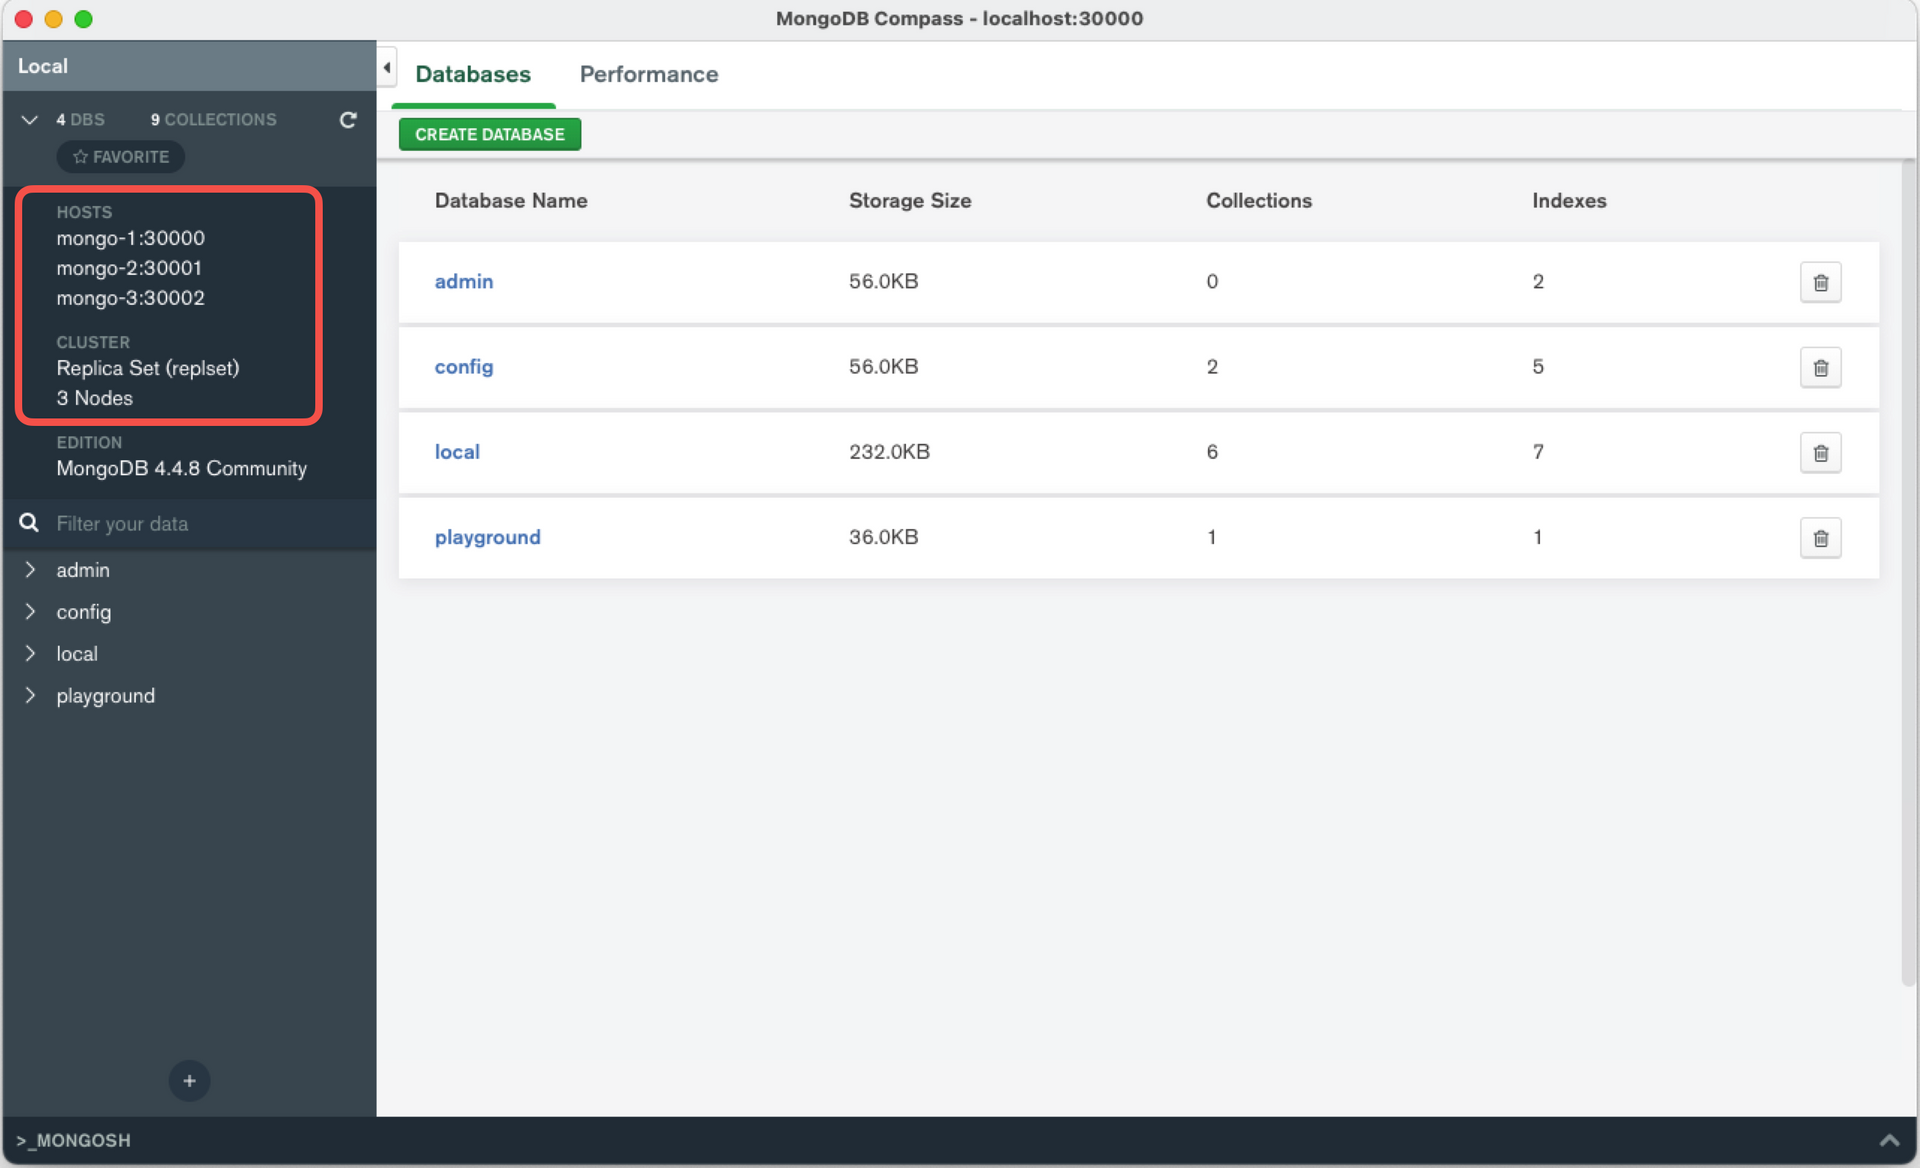
Task: Click the plus button at the sidebar bottom
Action: (x=189, y=1081)
